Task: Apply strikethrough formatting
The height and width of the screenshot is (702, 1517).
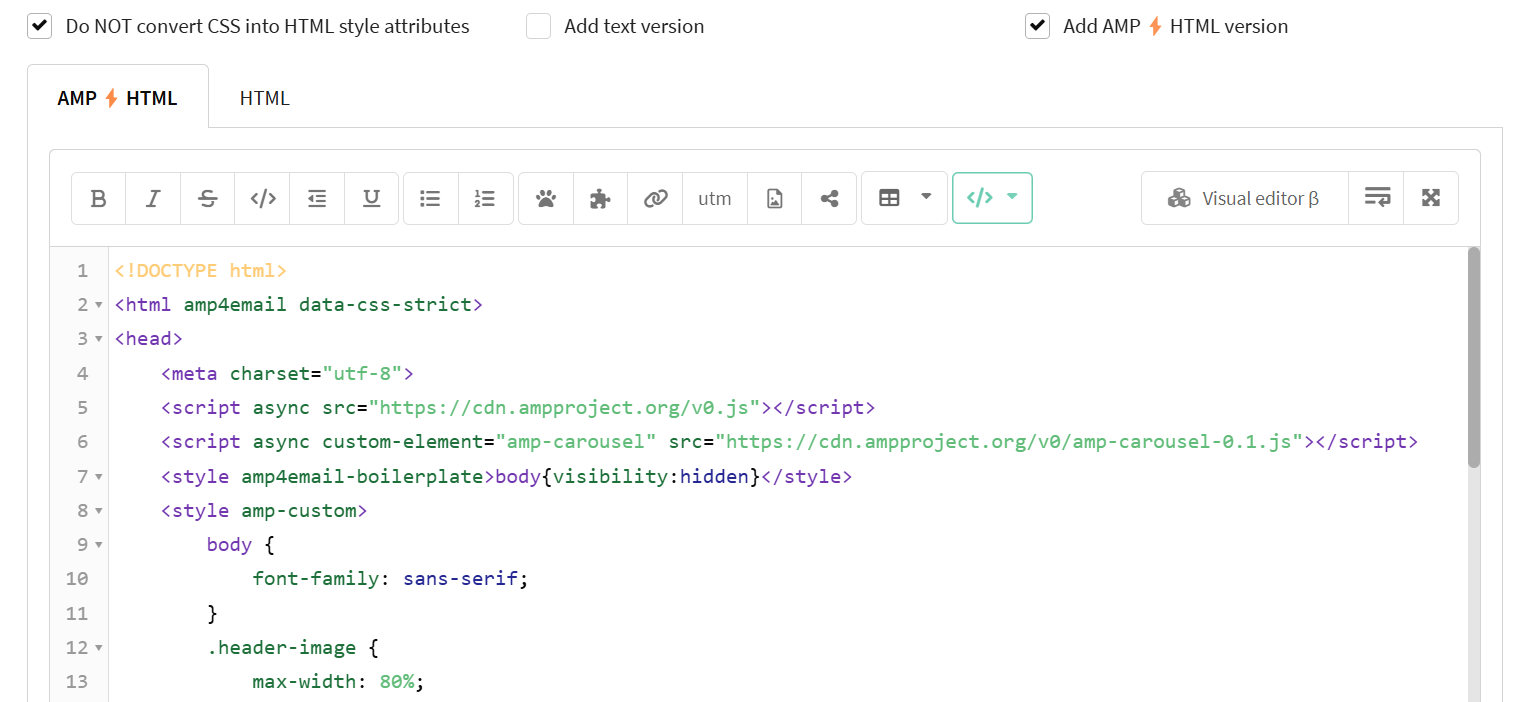Action: pyautogui.click(x=208, y=198)
